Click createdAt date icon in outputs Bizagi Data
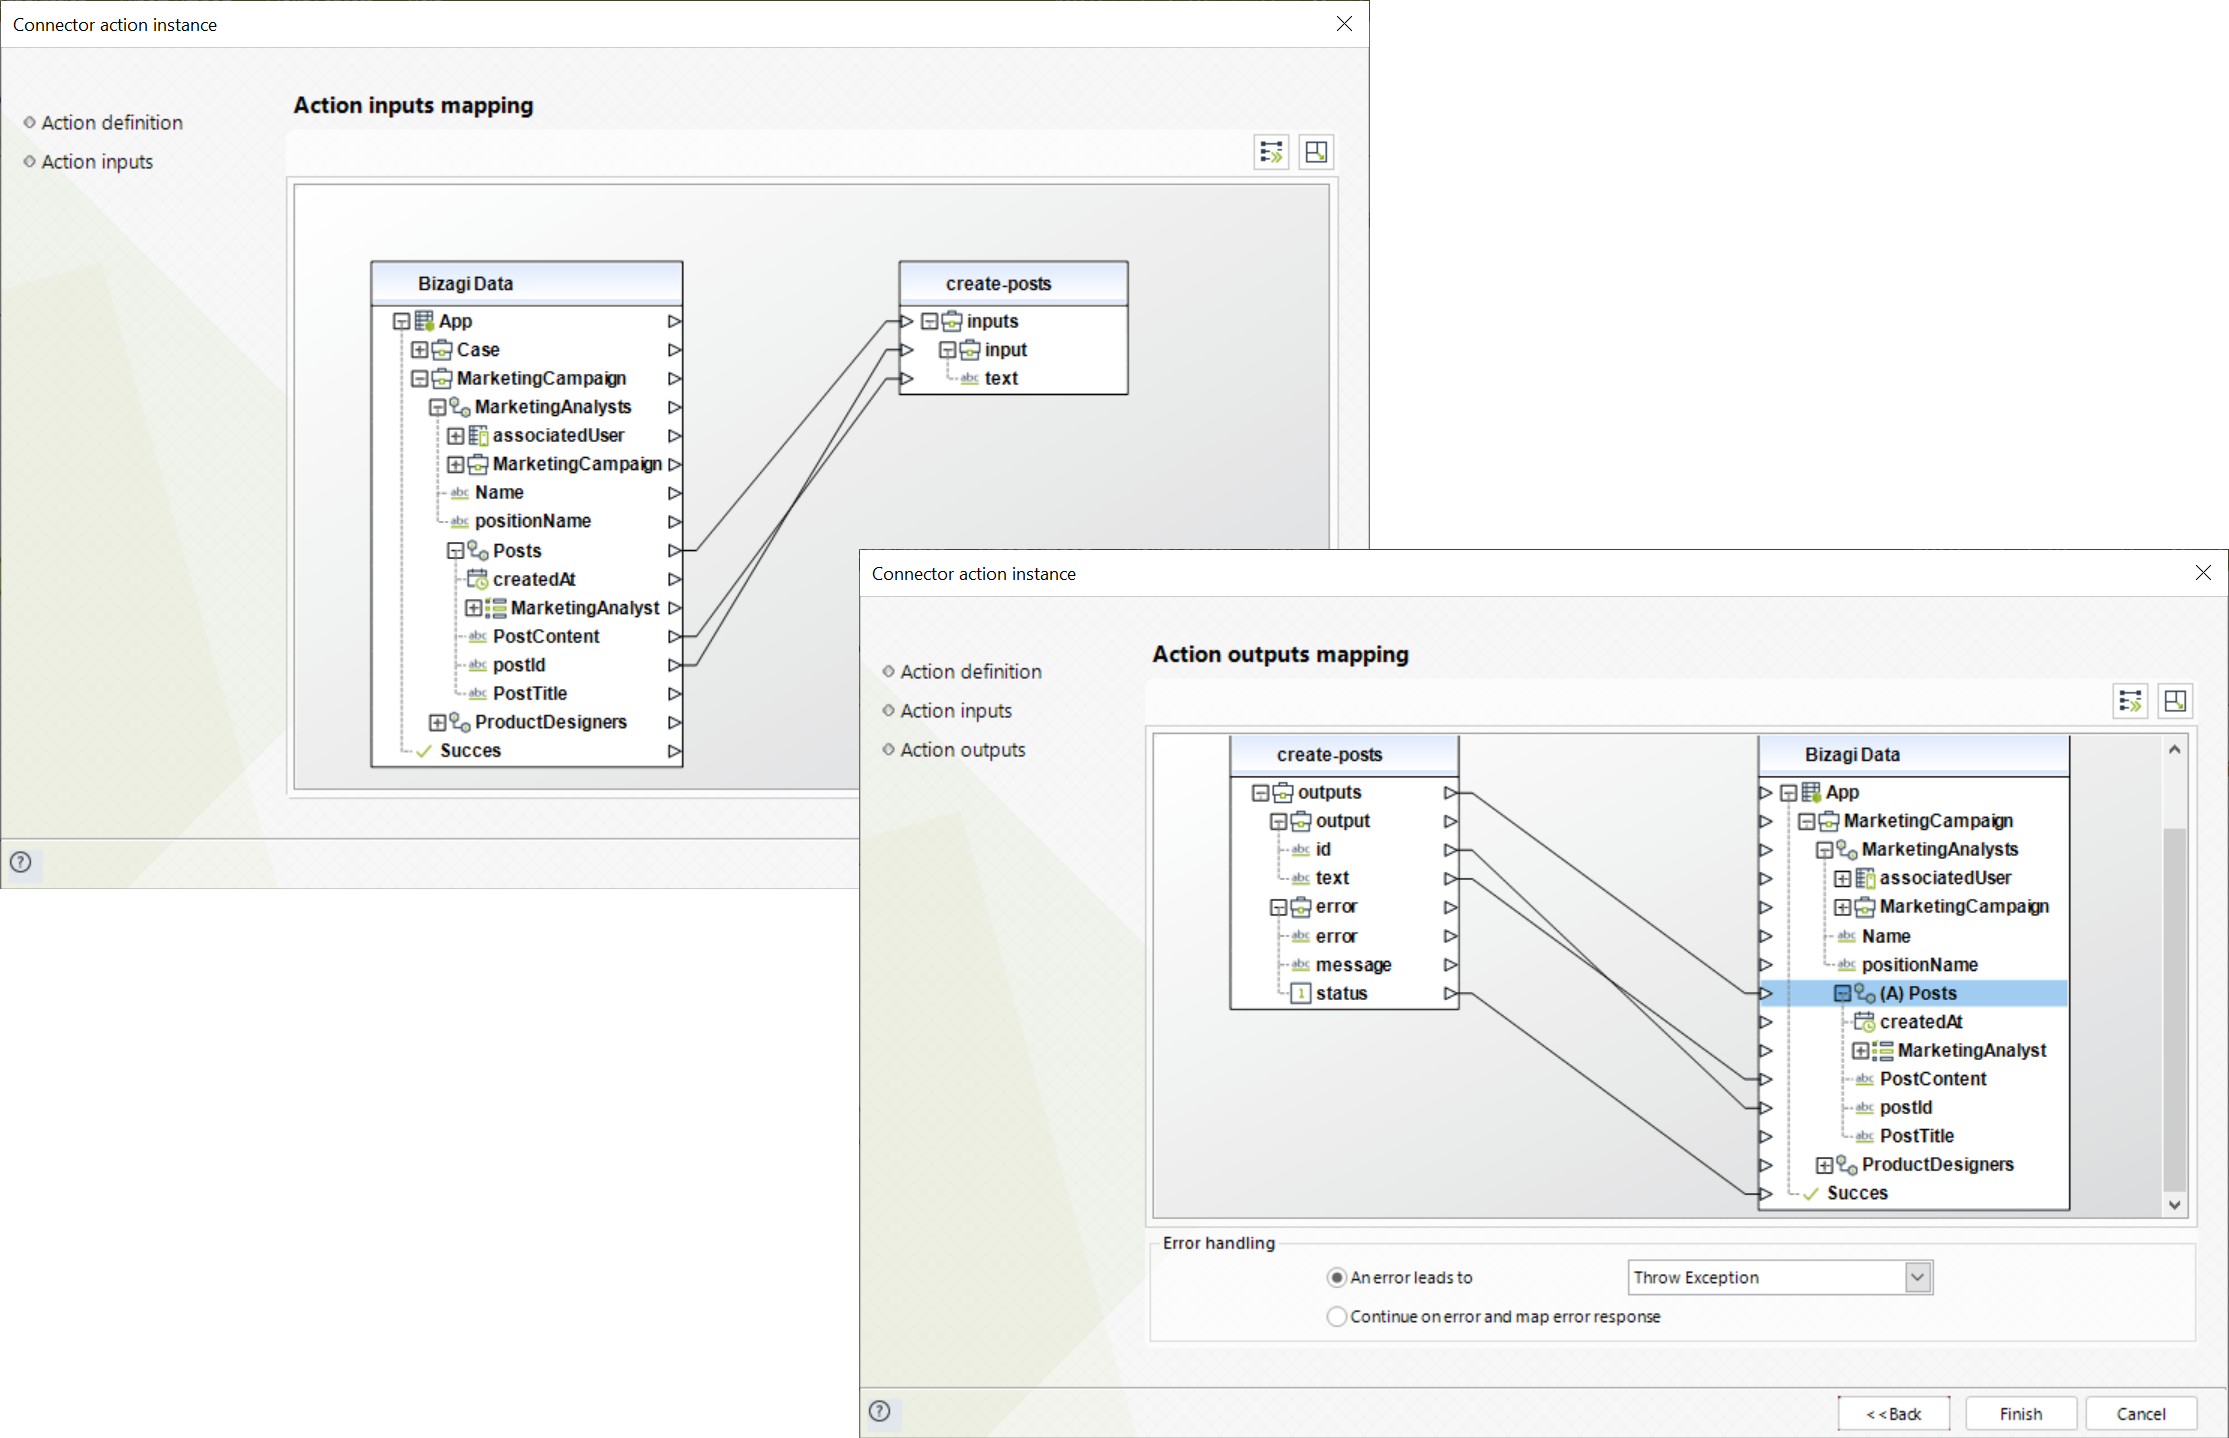Viewport: 2229px width, 1438px height. [1865, 1022]
